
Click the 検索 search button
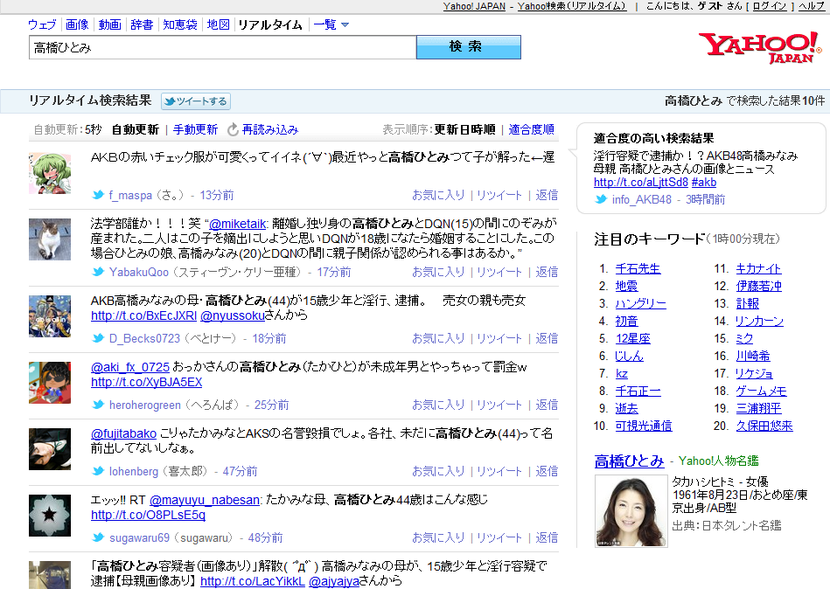[x=468, y=47]
